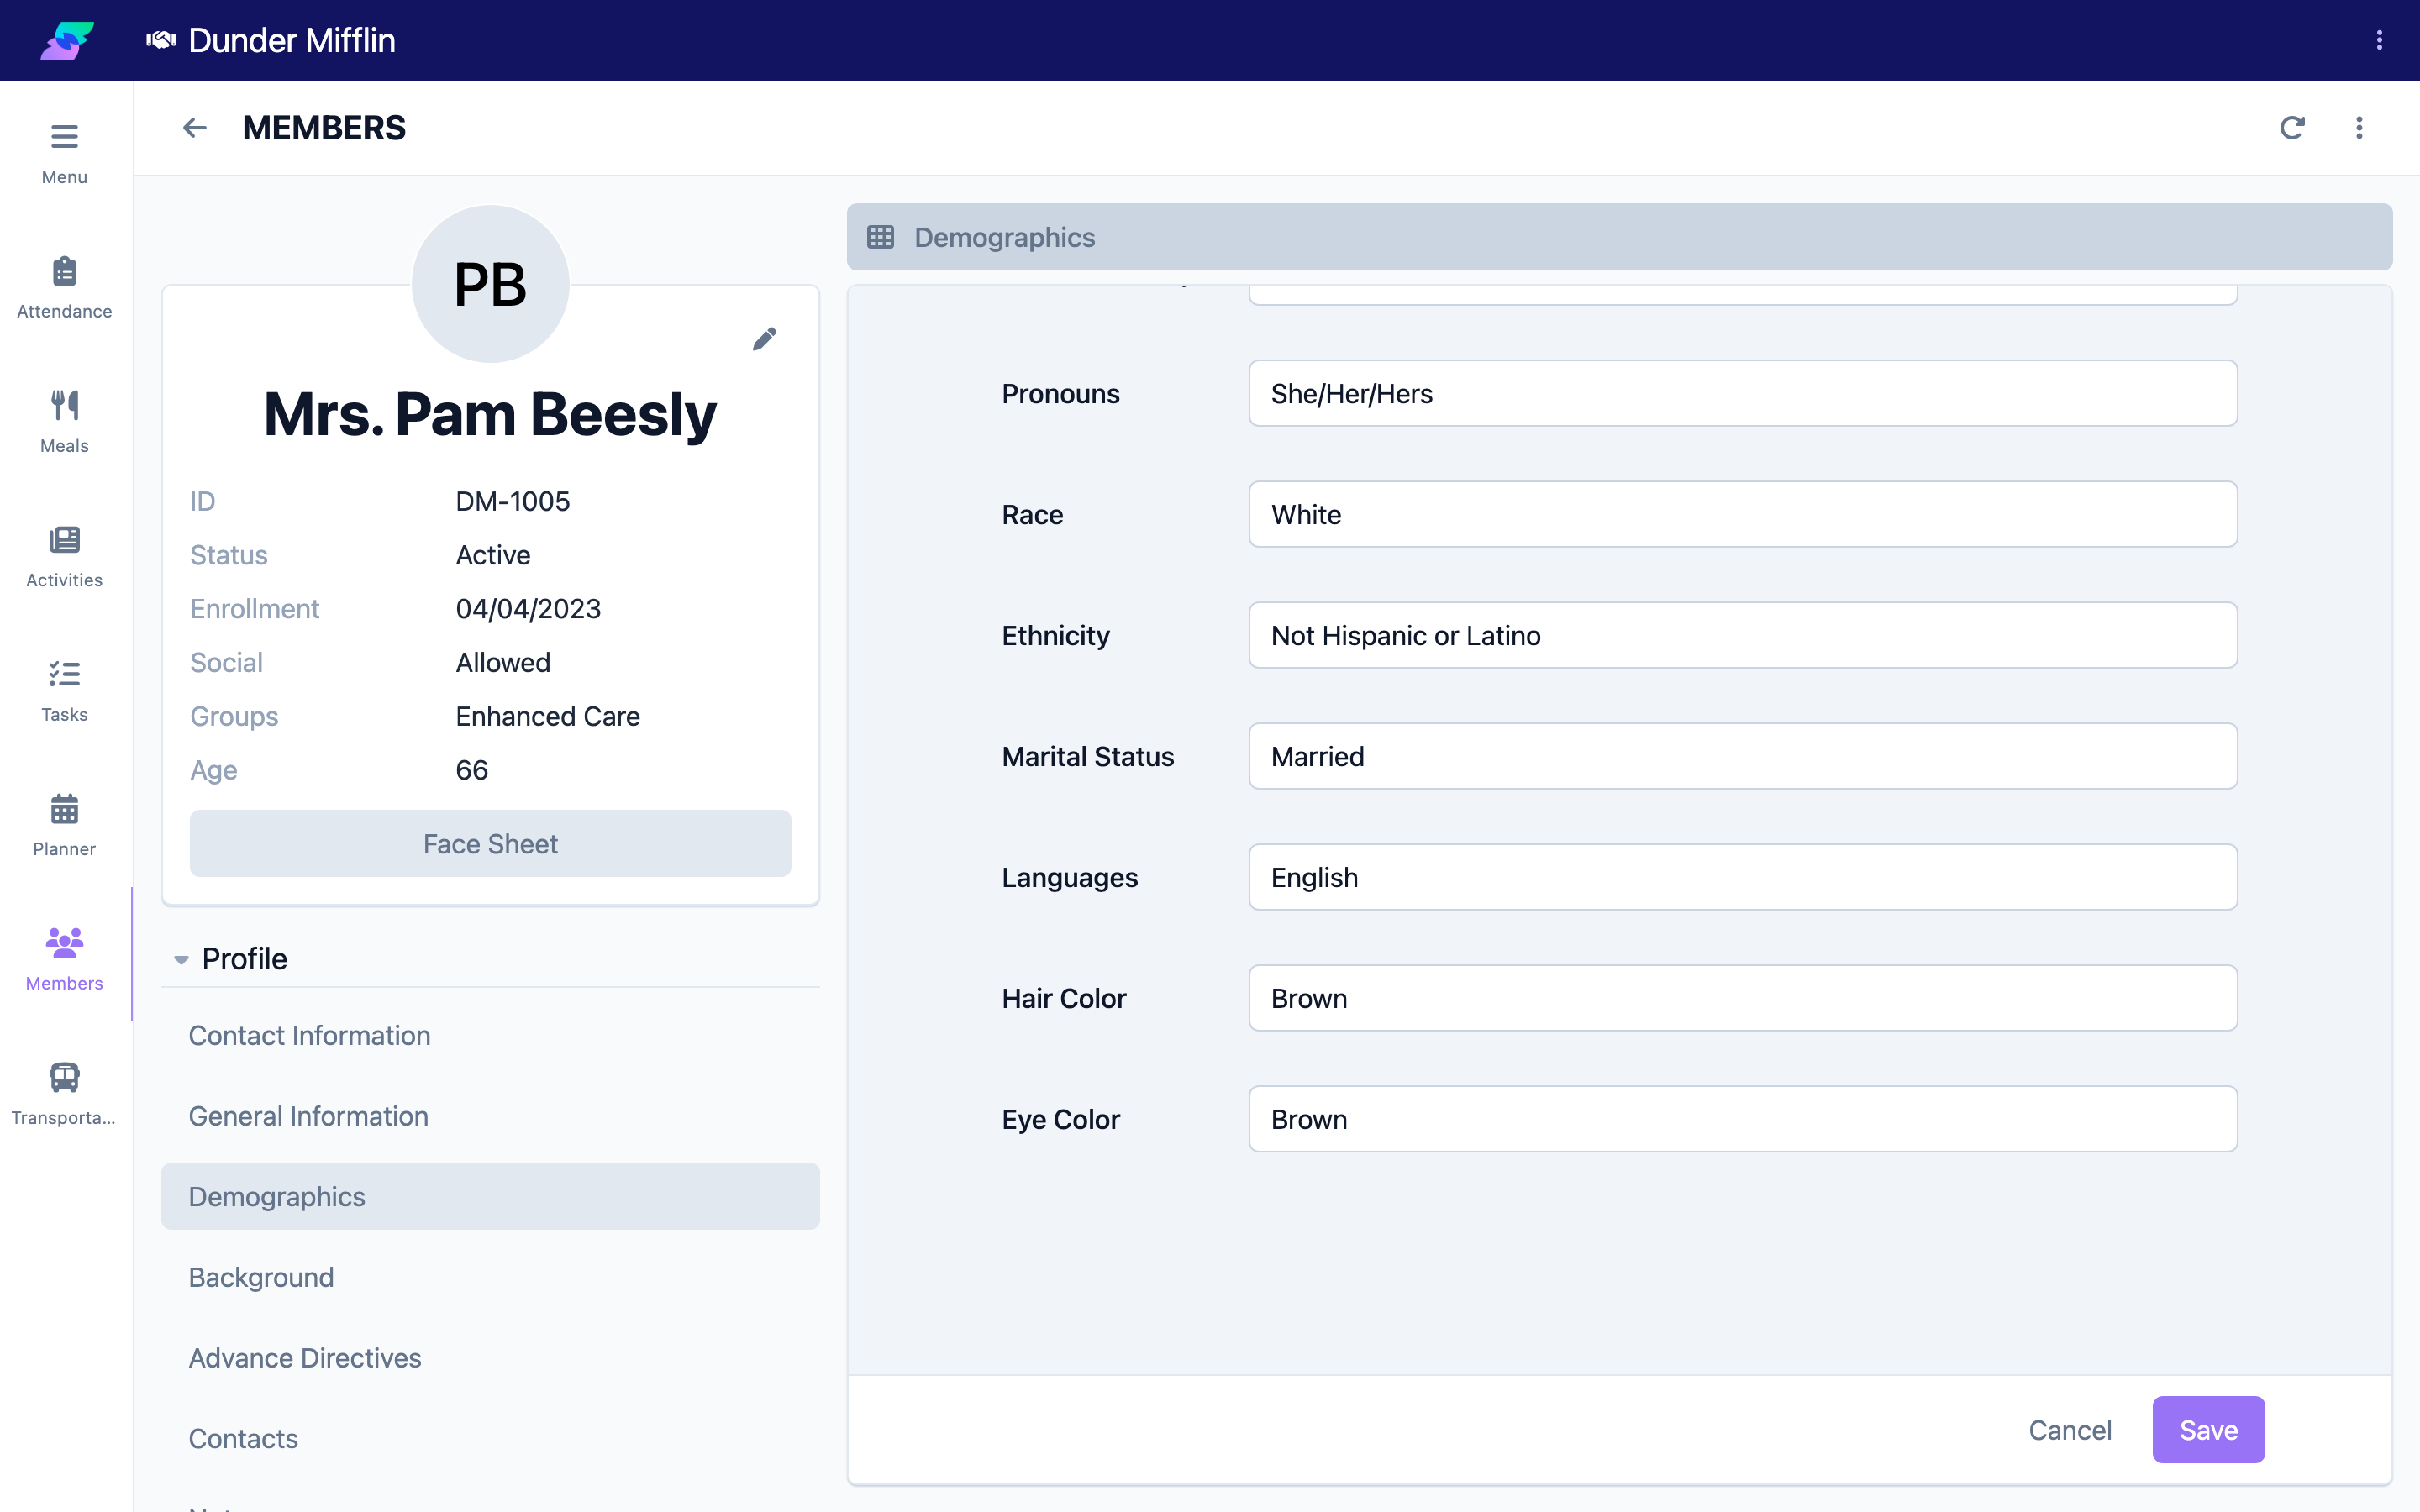This screenshot has width=2420, height=1512.
Task: Click the Pronouns field
Action: [1743, 393]
